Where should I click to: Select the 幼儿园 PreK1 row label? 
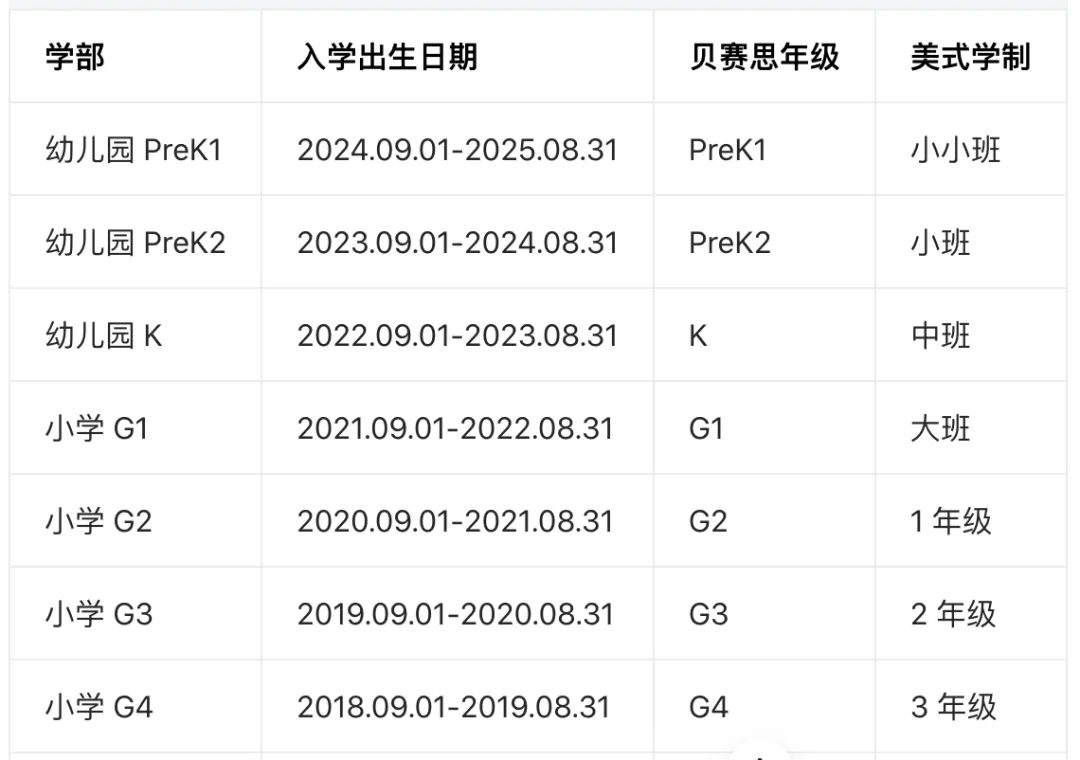[x=134, y=150]
